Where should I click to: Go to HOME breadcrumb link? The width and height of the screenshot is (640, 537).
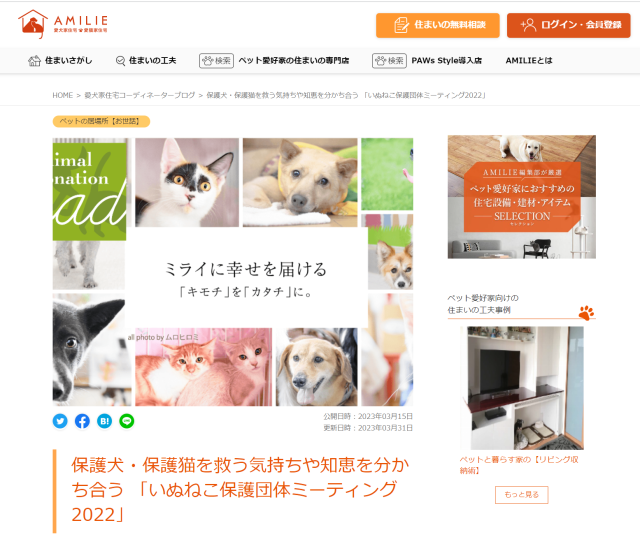pyautogui.click(x=62, y=95)
